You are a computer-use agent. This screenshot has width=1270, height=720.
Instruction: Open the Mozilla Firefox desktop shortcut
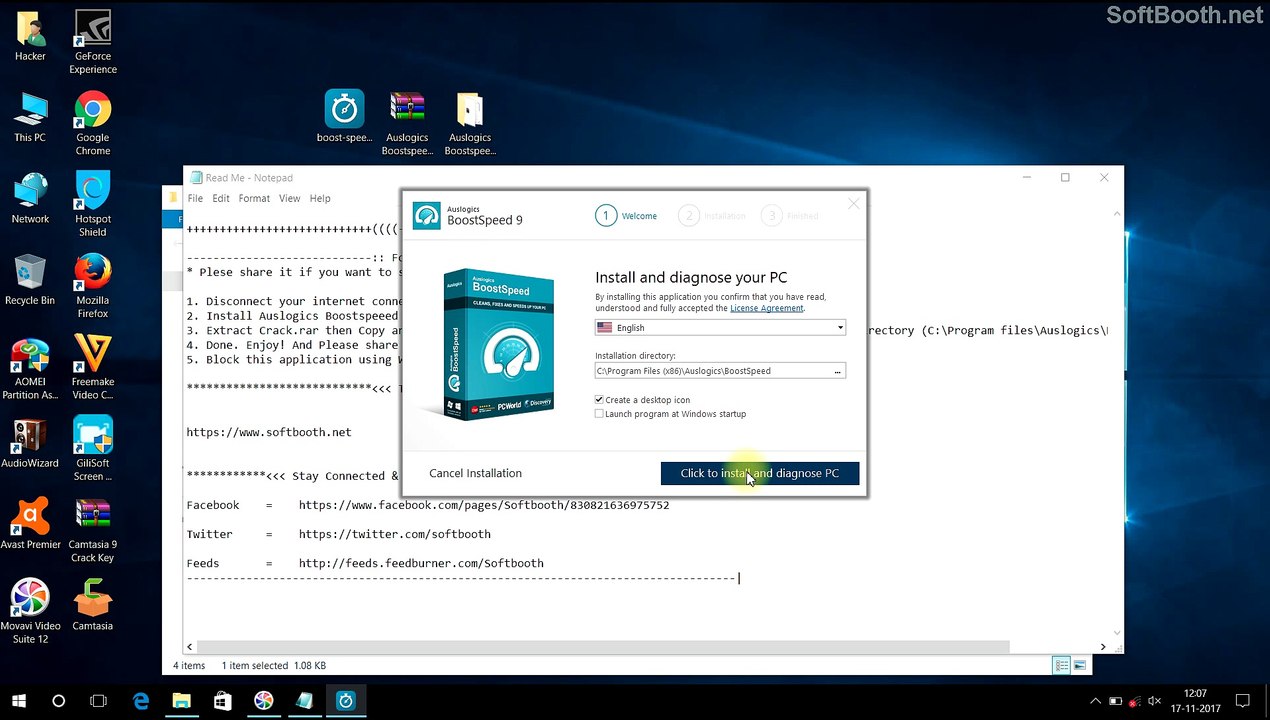pos(92,285)
